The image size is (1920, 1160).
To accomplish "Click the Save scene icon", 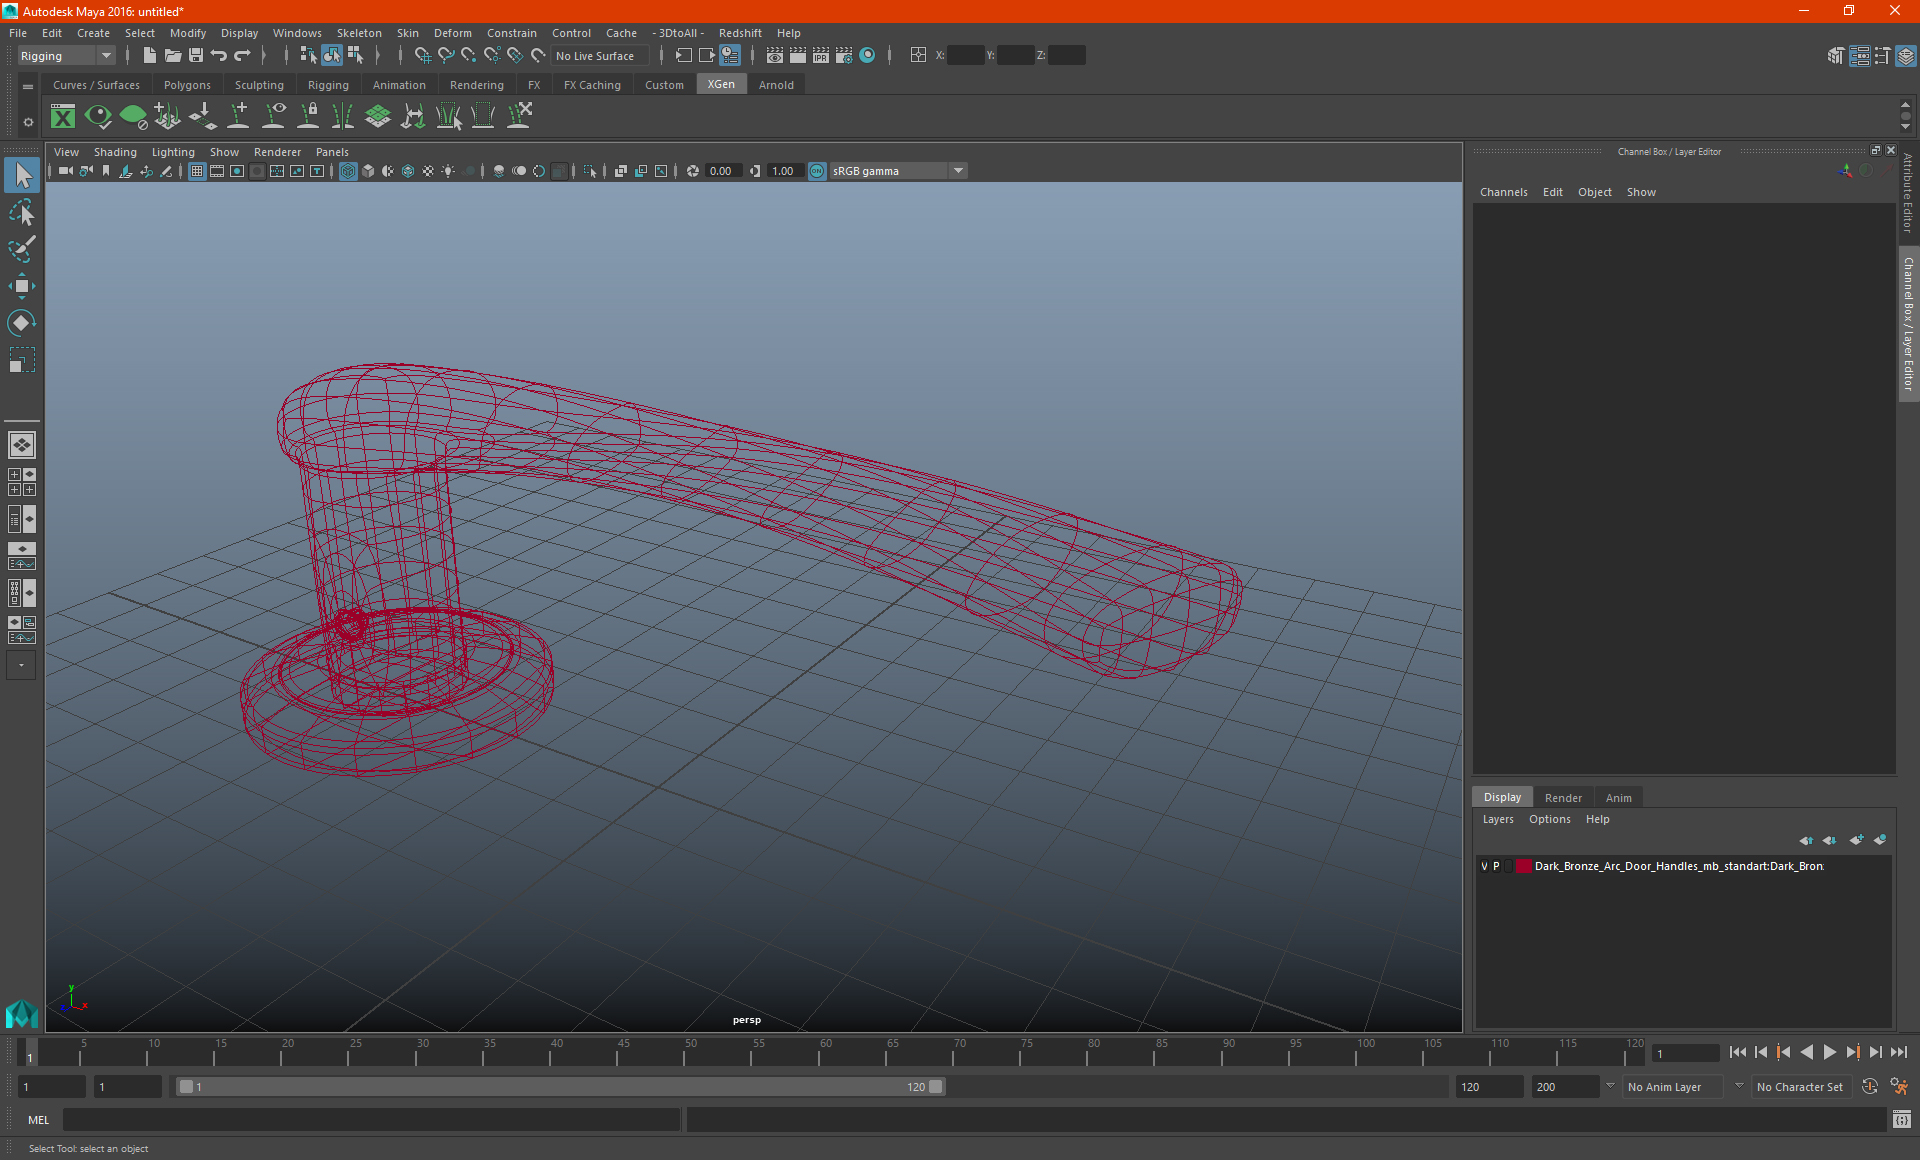I will (x=196, y=56).
